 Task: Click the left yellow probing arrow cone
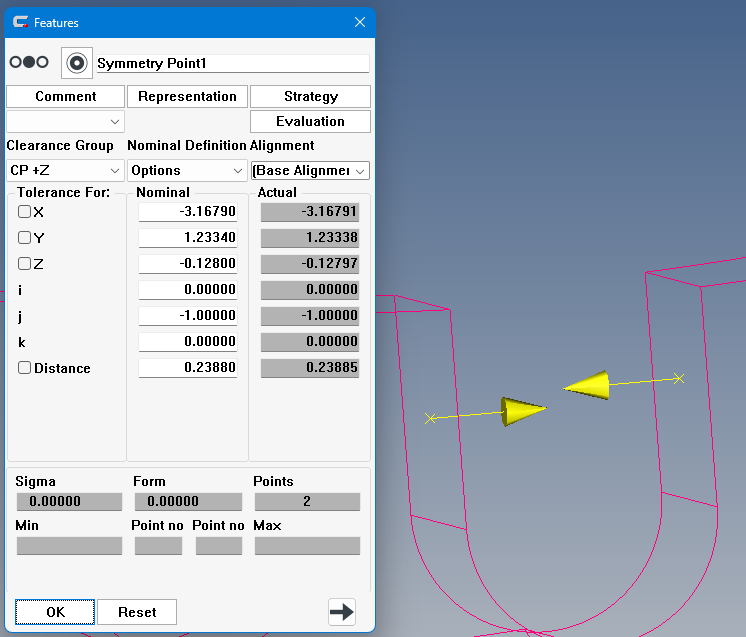point(523,410)
